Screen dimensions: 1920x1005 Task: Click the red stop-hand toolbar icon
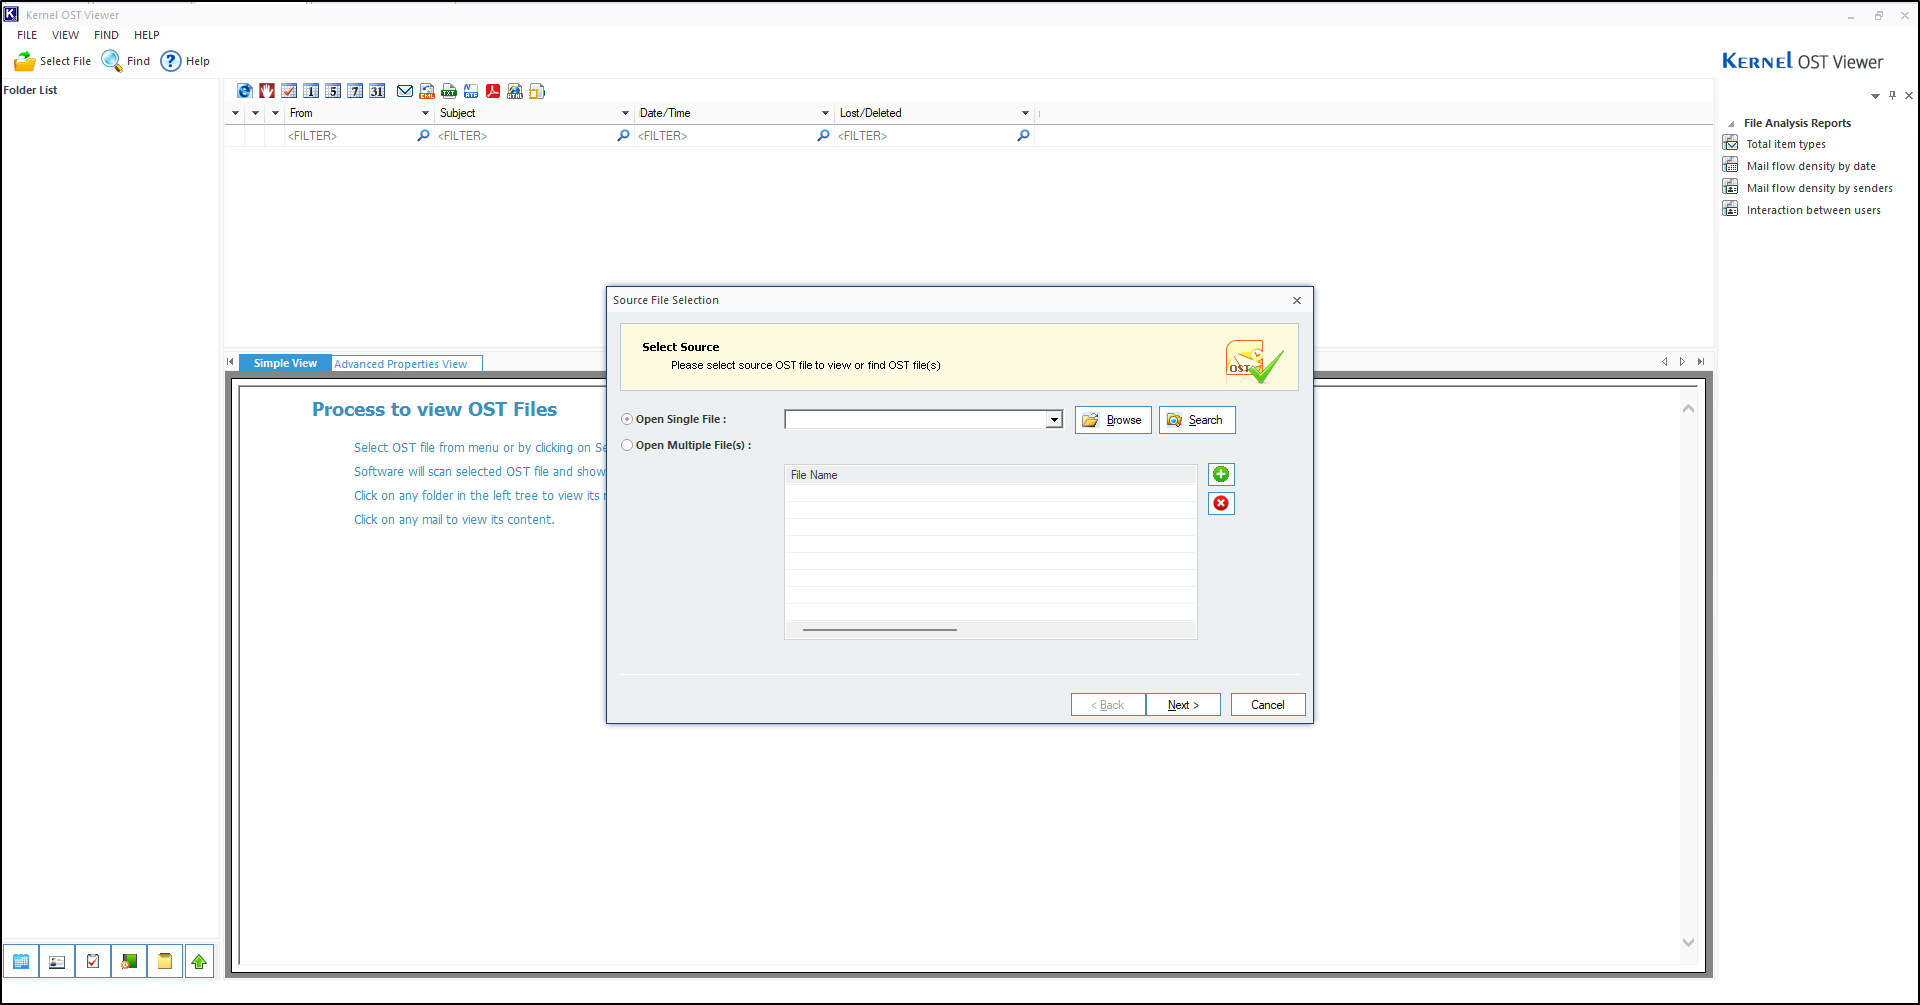267,91
